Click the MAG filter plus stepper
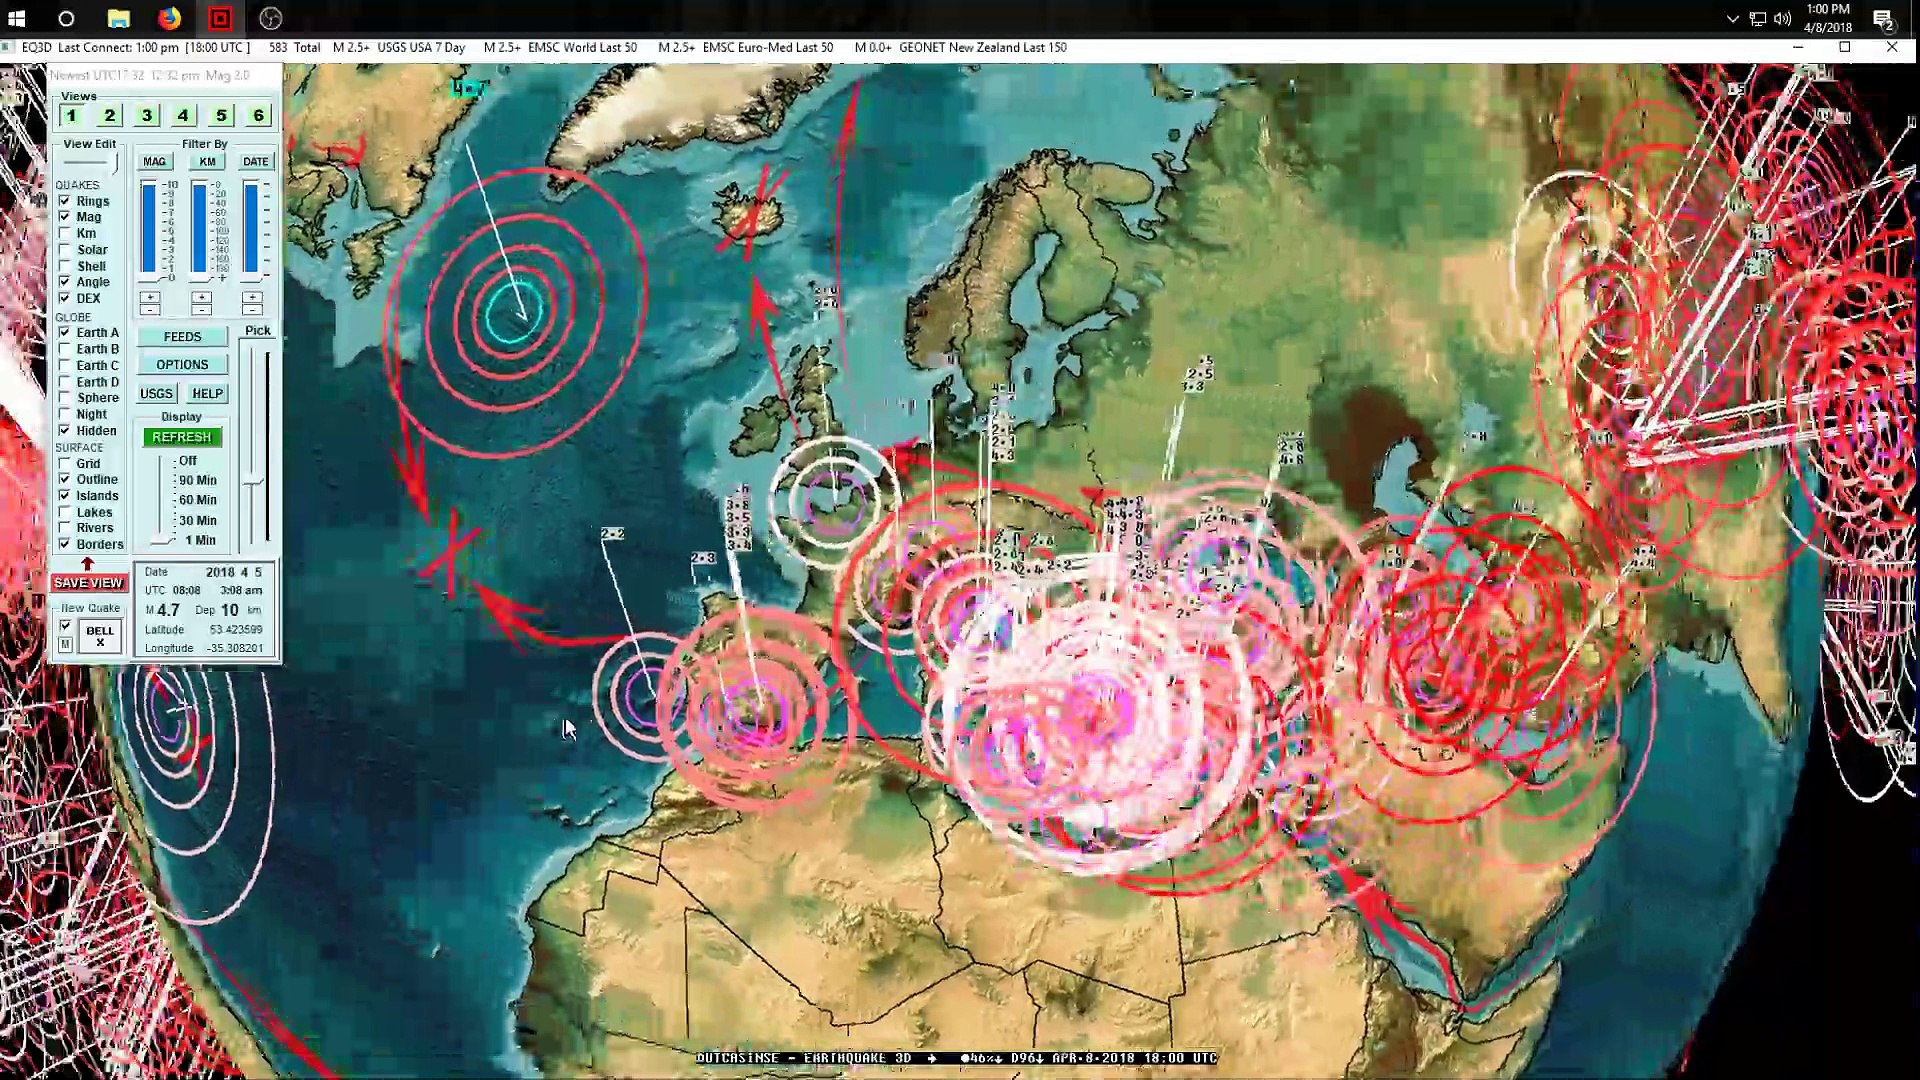 point(150,297)
